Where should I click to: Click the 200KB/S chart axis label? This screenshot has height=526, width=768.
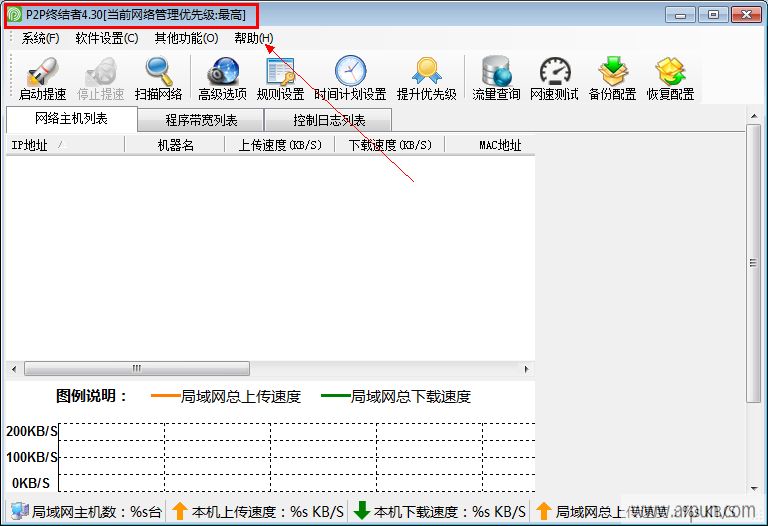coord(31,431)
